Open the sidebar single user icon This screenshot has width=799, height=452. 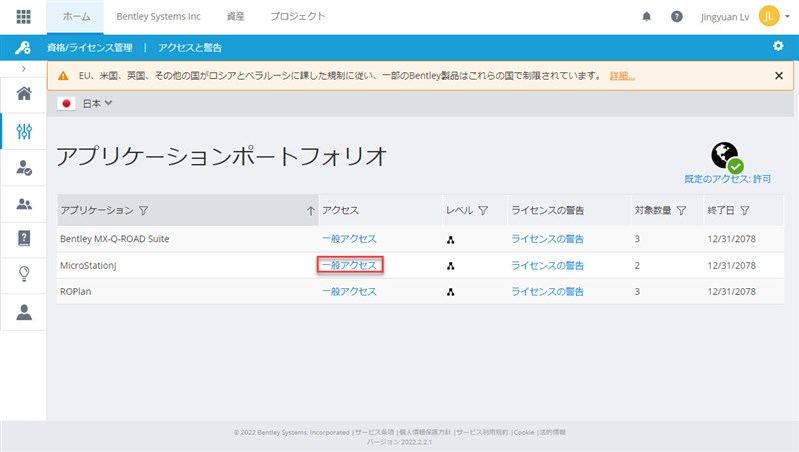(x=24, y=312)
